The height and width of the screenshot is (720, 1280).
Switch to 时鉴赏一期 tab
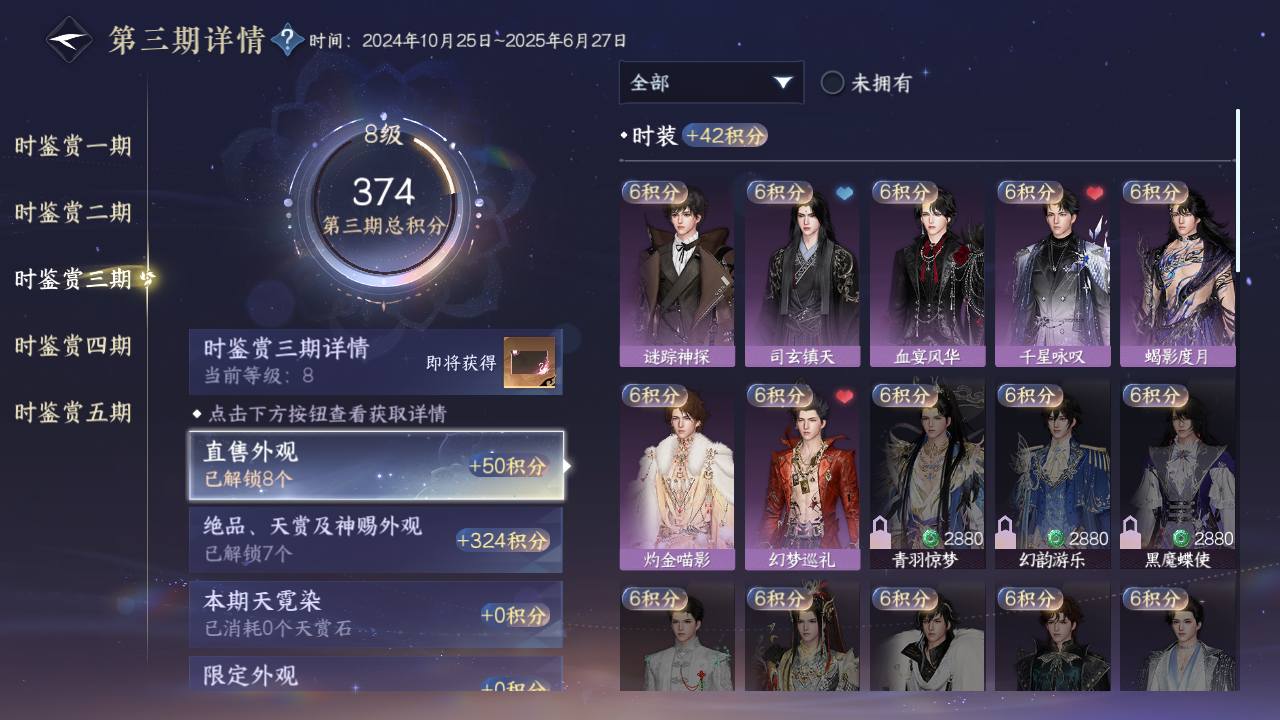click(x=73, y=146)
